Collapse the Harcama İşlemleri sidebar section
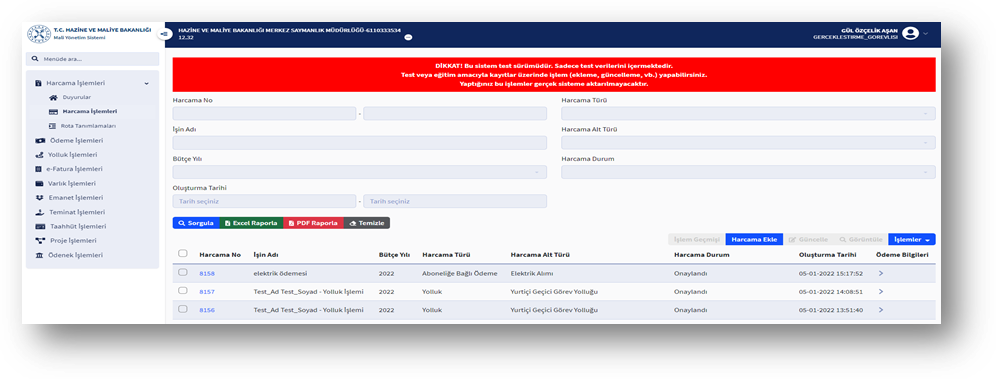 point(92,83)
